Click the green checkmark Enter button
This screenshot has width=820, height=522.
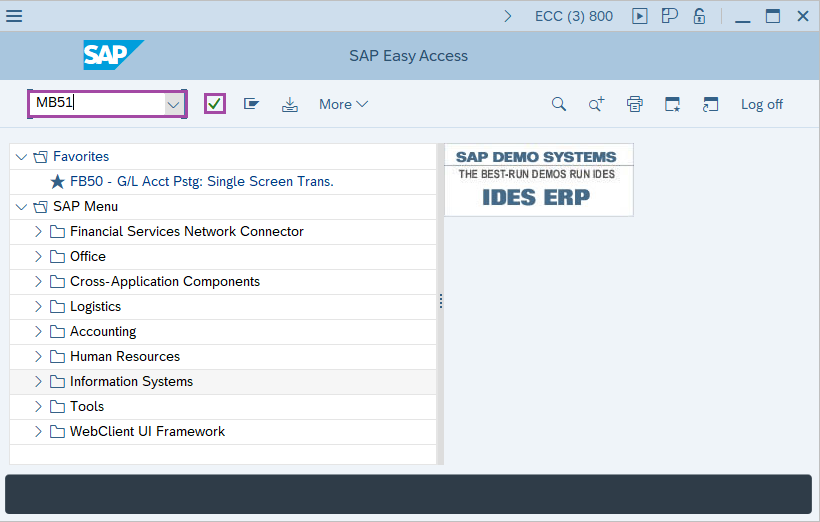click(215, 104)
